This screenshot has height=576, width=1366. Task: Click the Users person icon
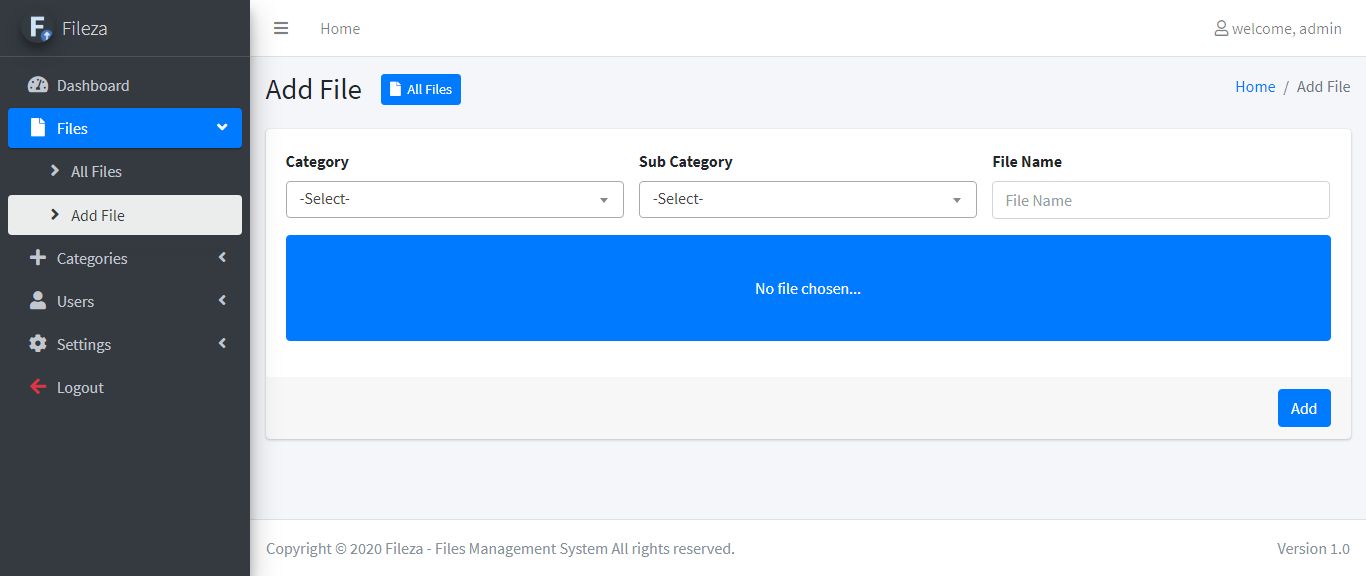(x=38, y=301)
